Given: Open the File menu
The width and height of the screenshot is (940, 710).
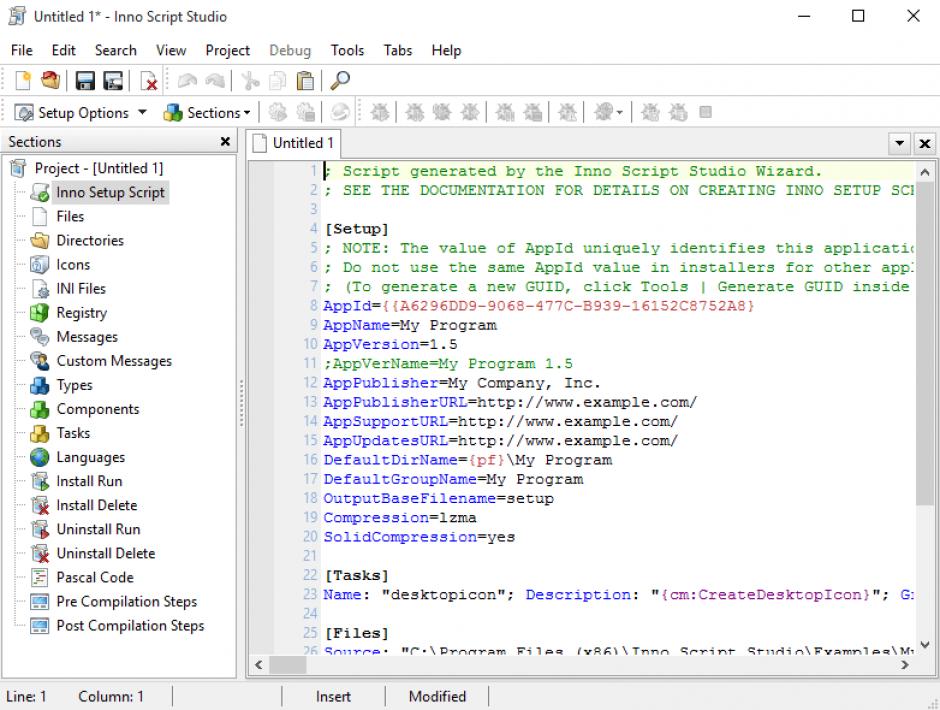Looking at the screenshot, I should (x=22, y=50).
